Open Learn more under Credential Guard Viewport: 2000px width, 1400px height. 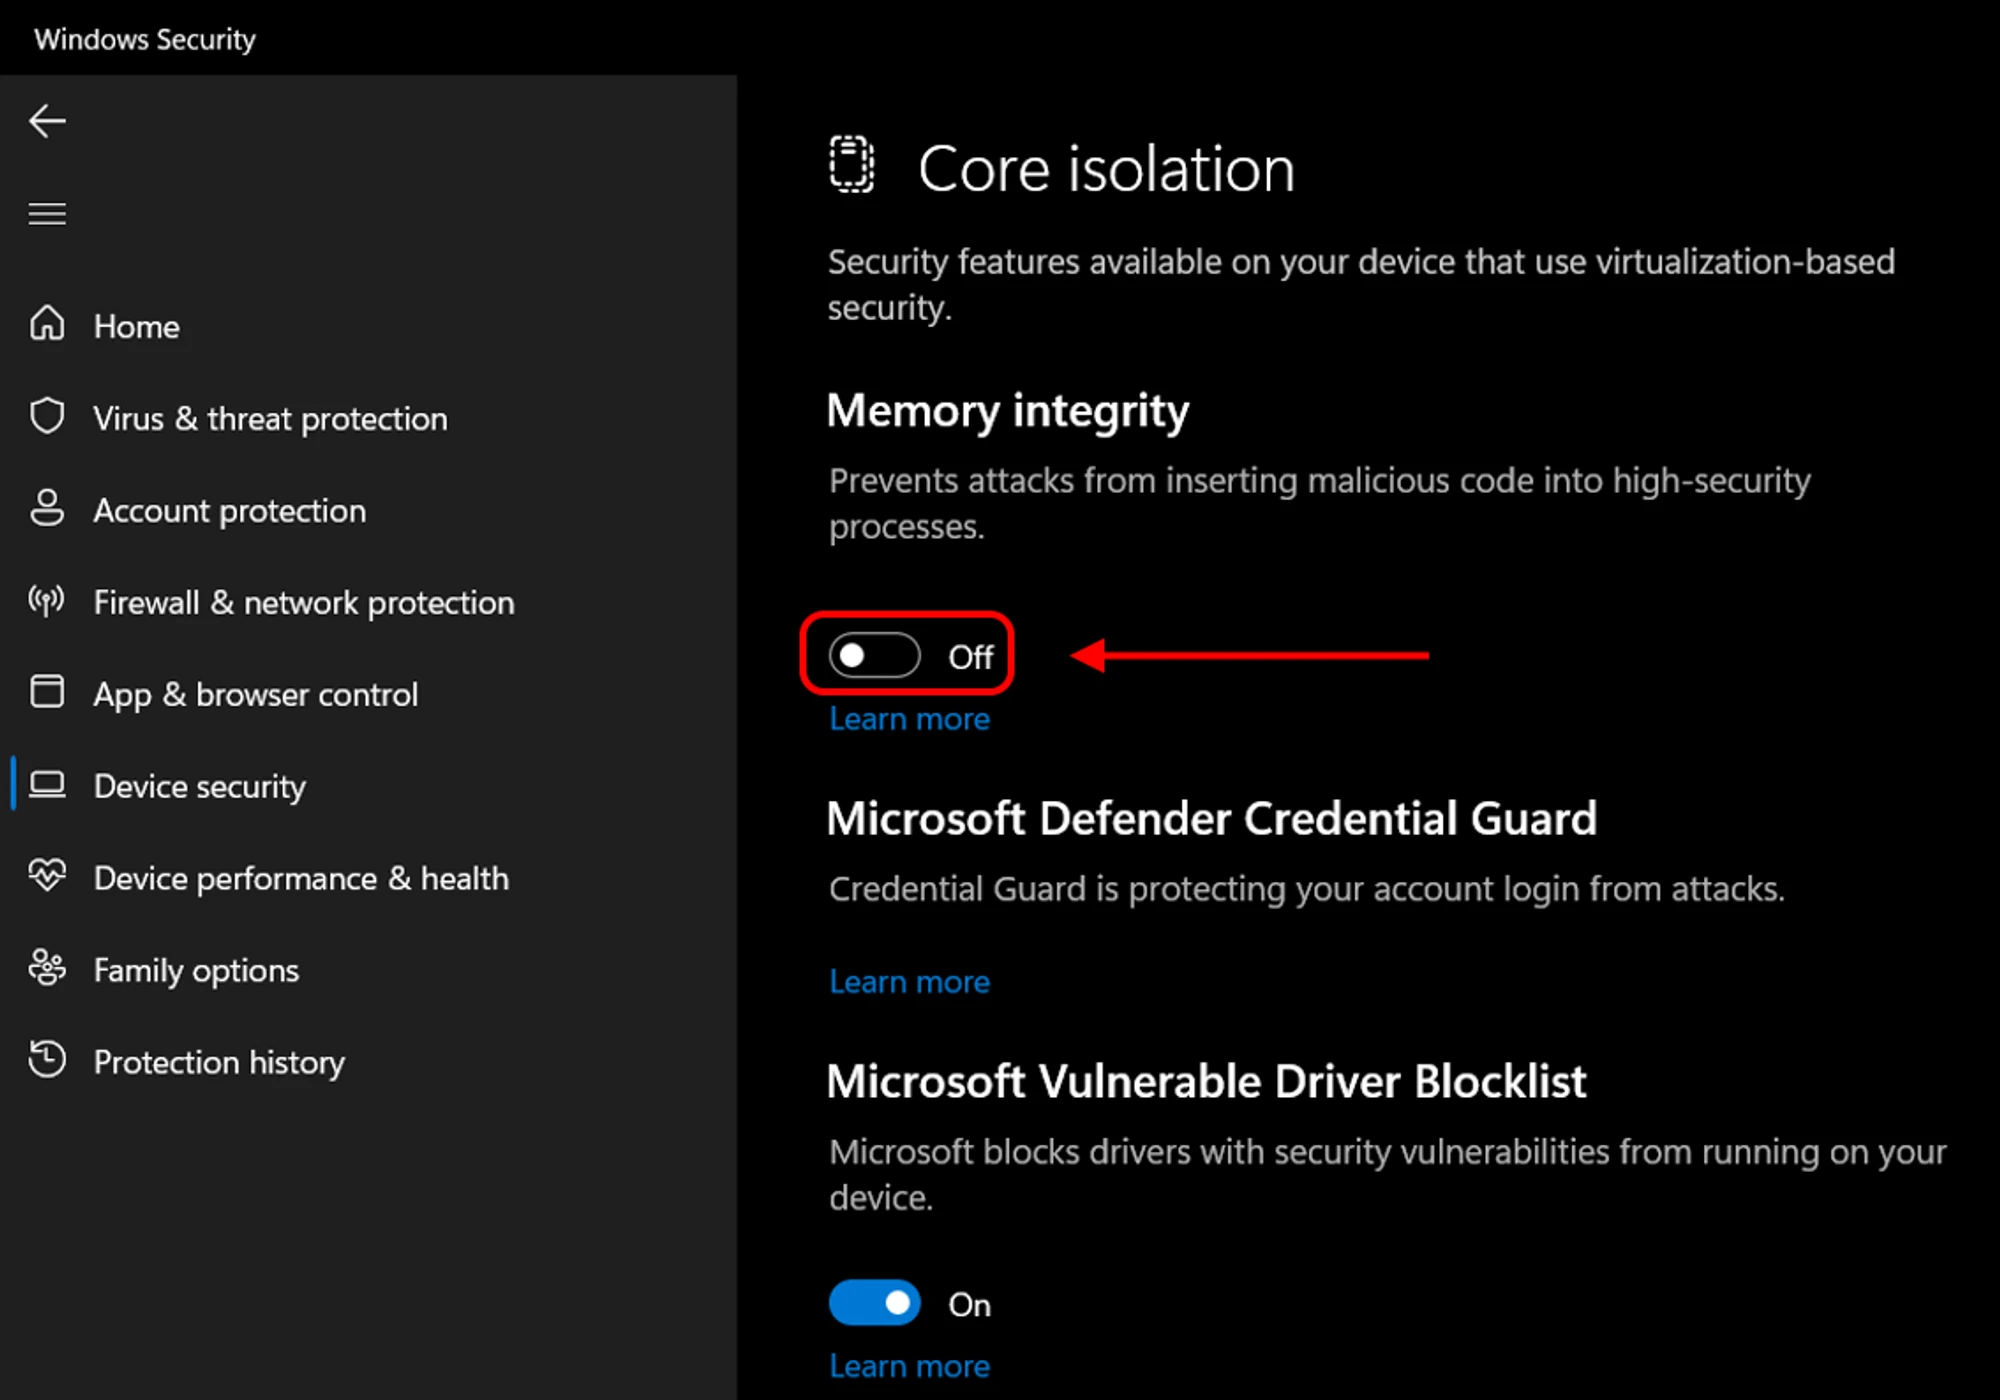909,982
